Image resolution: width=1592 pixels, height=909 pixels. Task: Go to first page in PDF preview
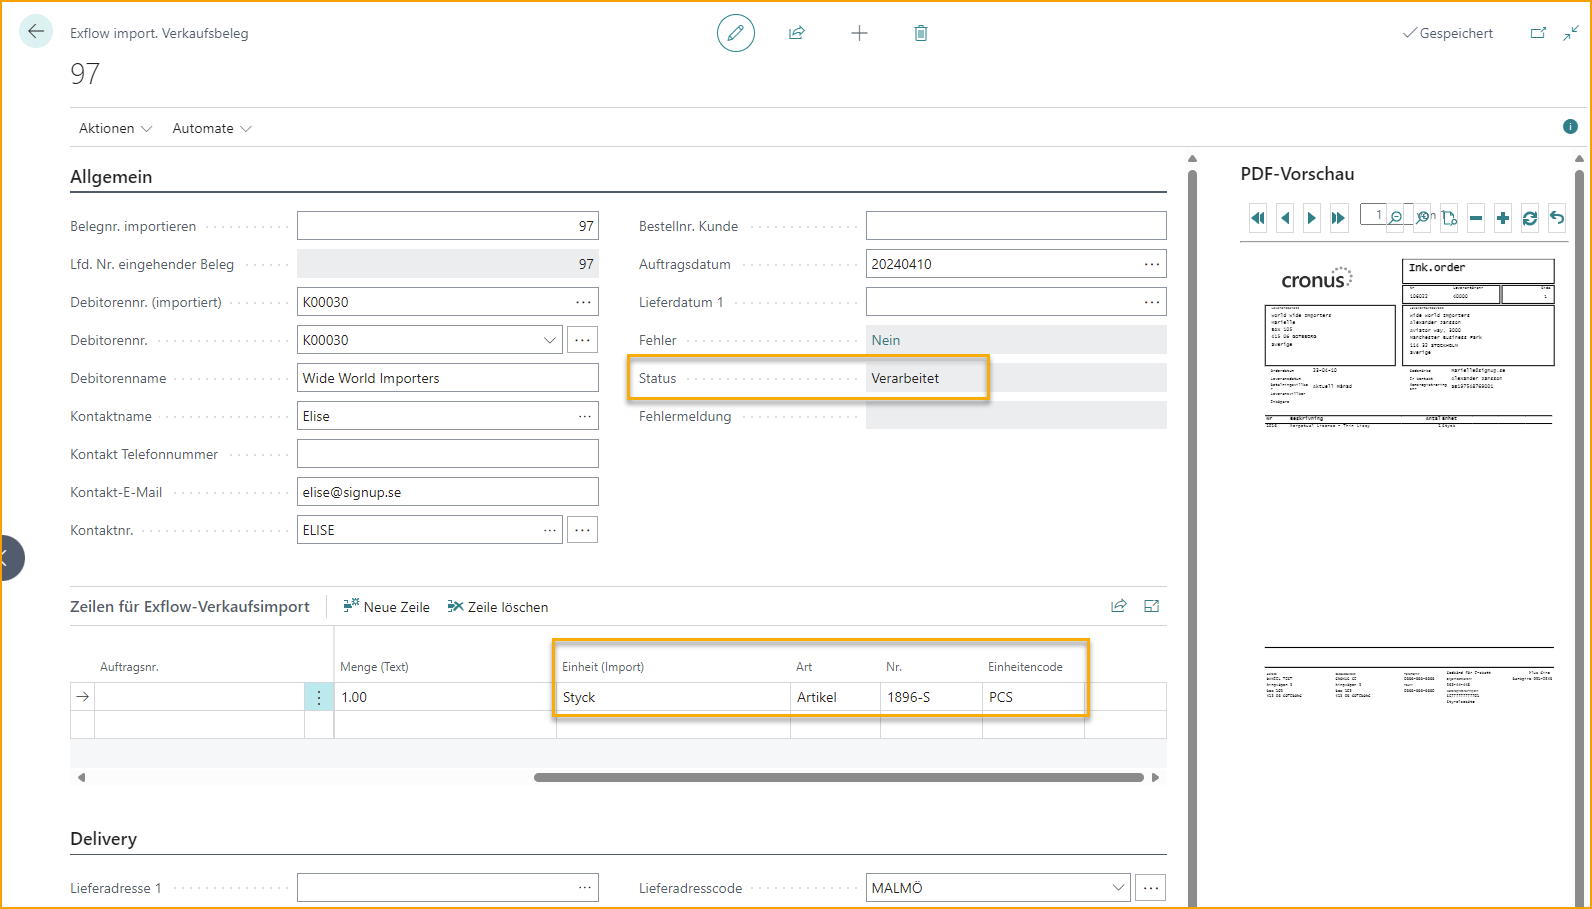(1258, 218)
